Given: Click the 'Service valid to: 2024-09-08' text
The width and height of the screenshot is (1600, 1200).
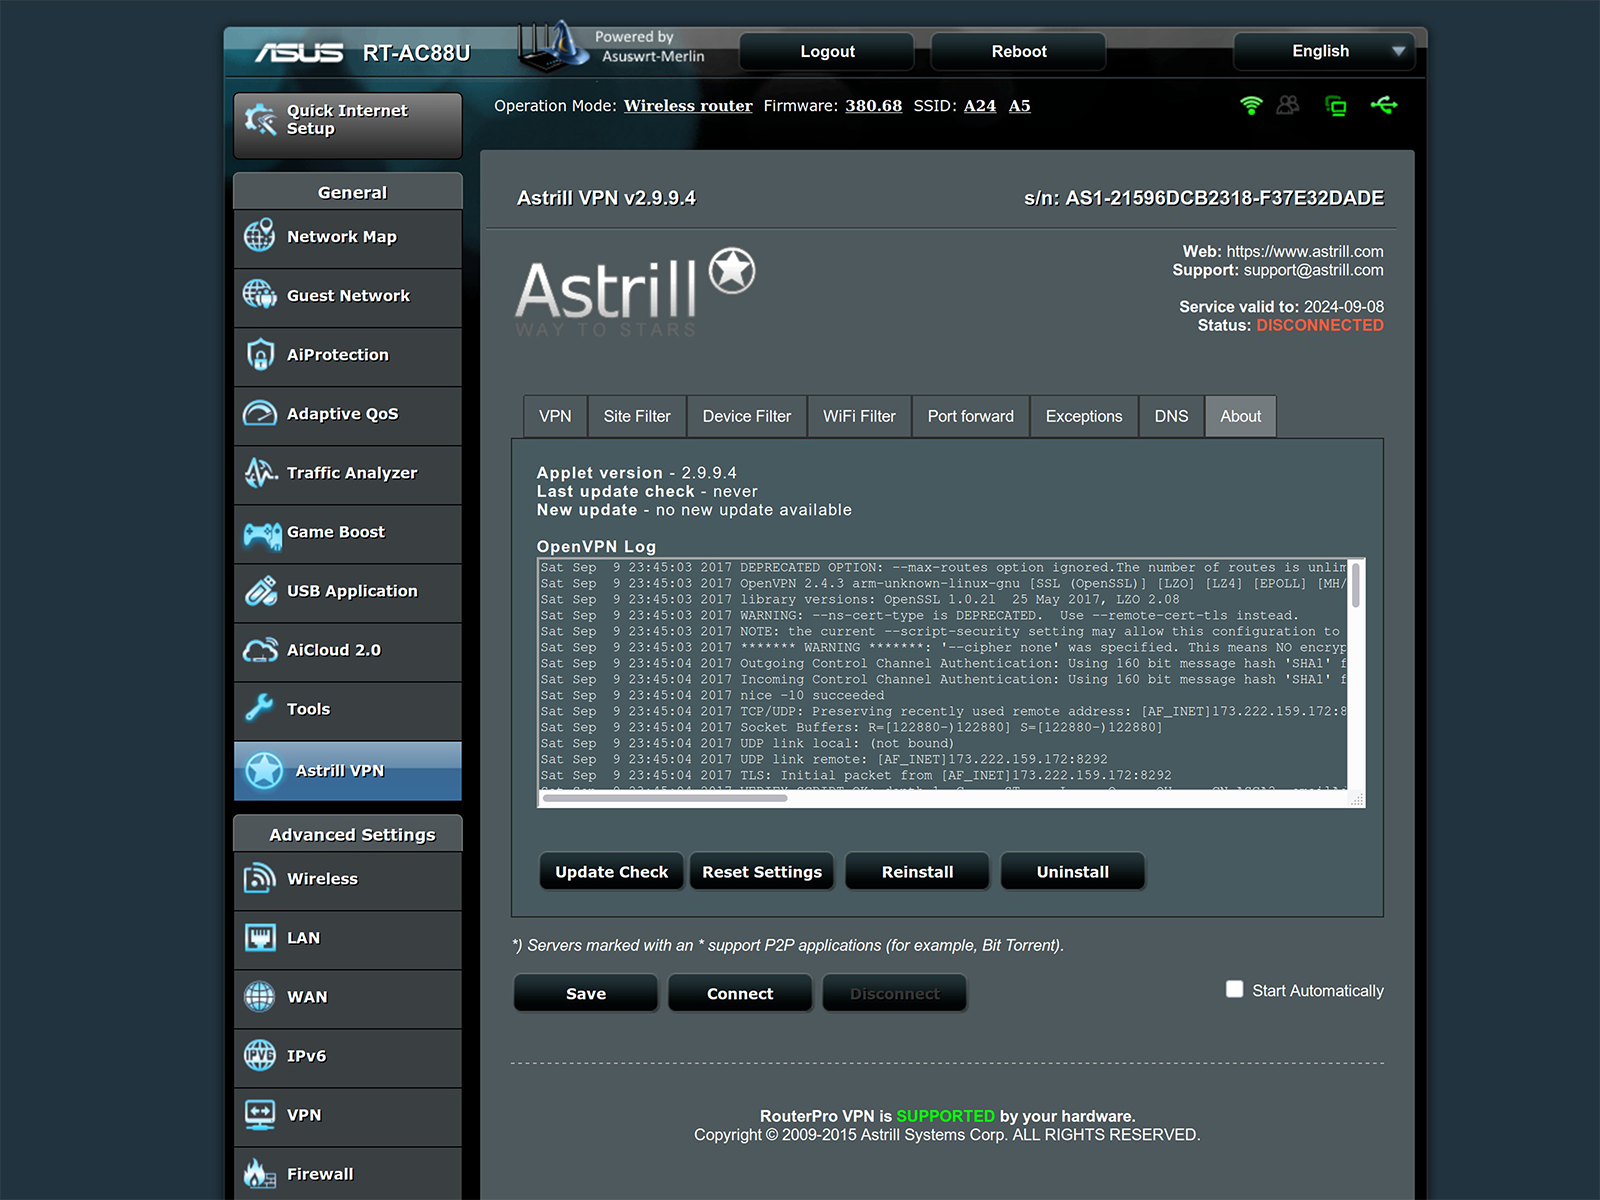Looking at the screenshot, I should pyautogui.click(x=1281, y=307).
